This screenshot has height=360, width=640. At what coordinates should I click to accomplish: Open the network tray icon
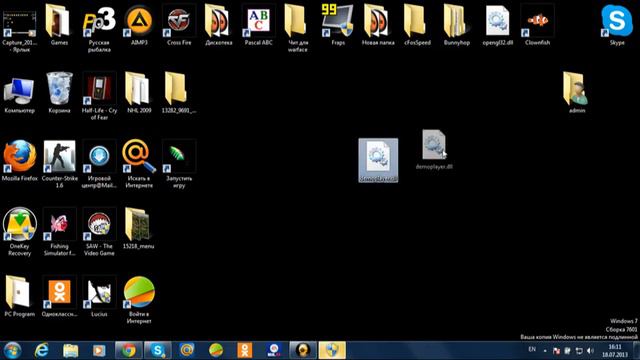[x=579, y=351]
